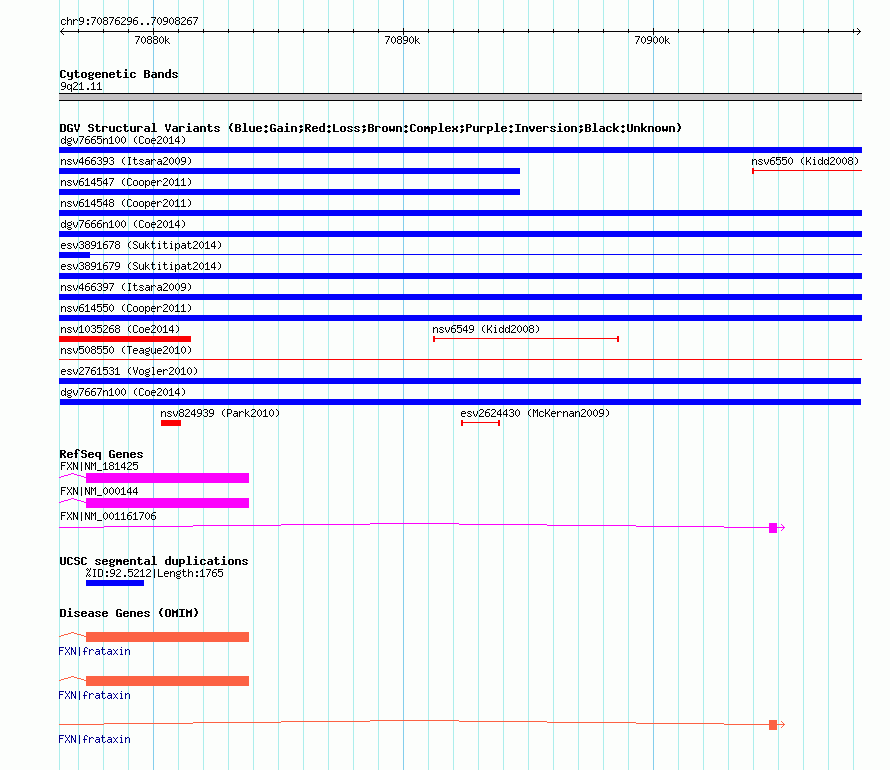Select the %ID:92.5212|Length:1765 label
Viewport: 890px width, 770px height.
coord(154,573)
